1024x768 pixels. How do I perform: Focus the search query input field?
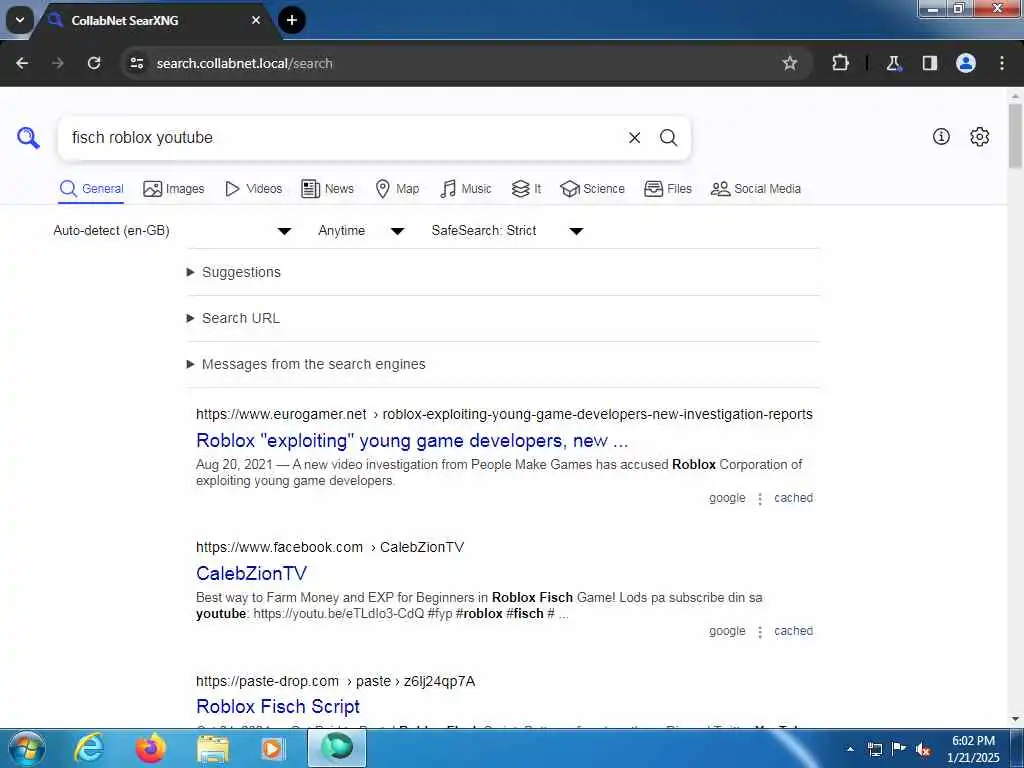(x=343, y=138)
